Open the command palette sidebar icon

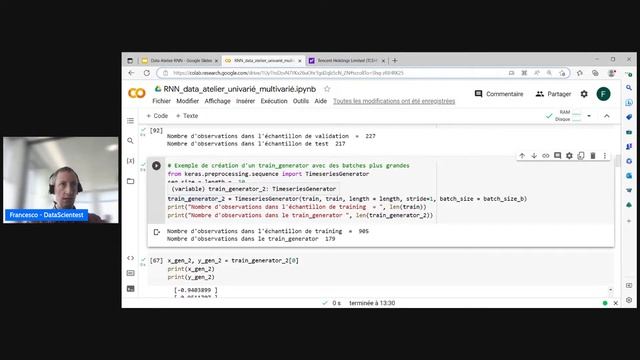(x=130, y=273)
